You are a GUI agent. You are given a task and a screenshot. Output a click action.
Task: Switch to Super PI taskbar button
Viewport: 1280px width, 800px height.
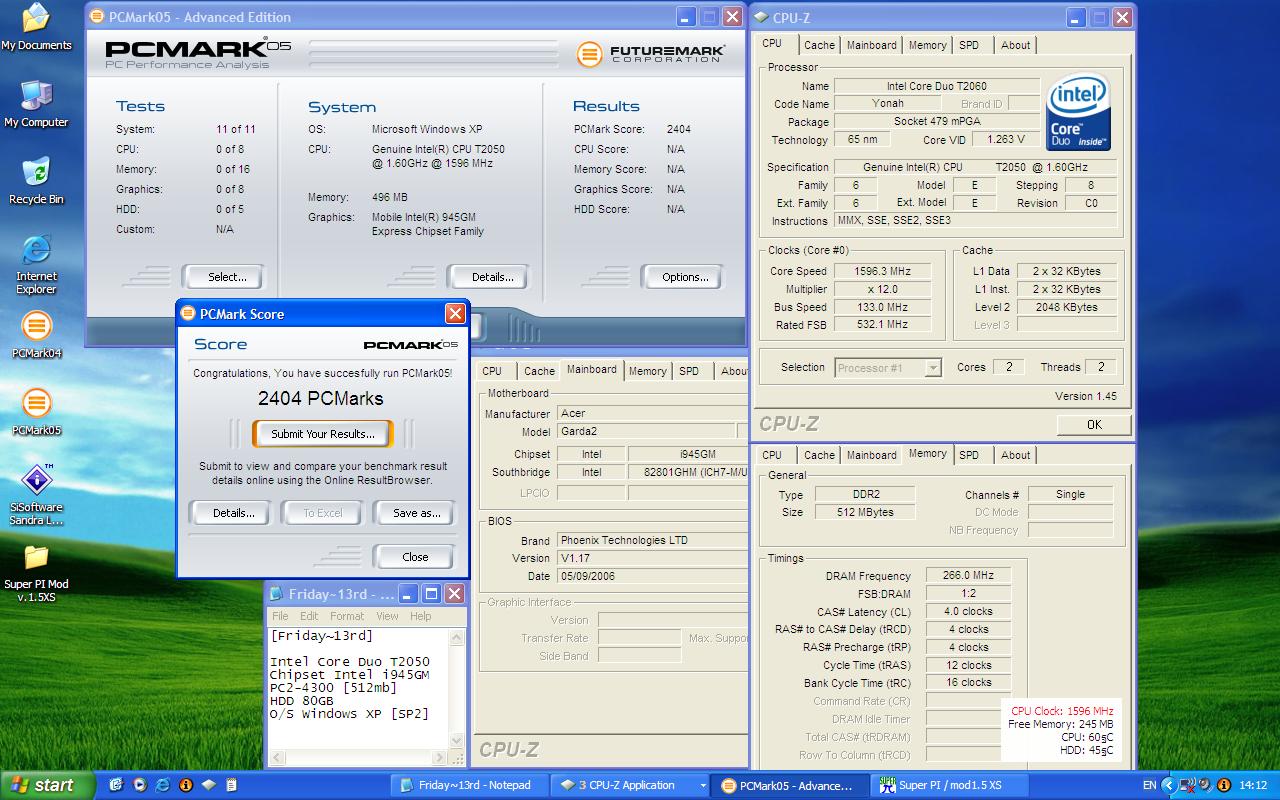tap(948, 785)
